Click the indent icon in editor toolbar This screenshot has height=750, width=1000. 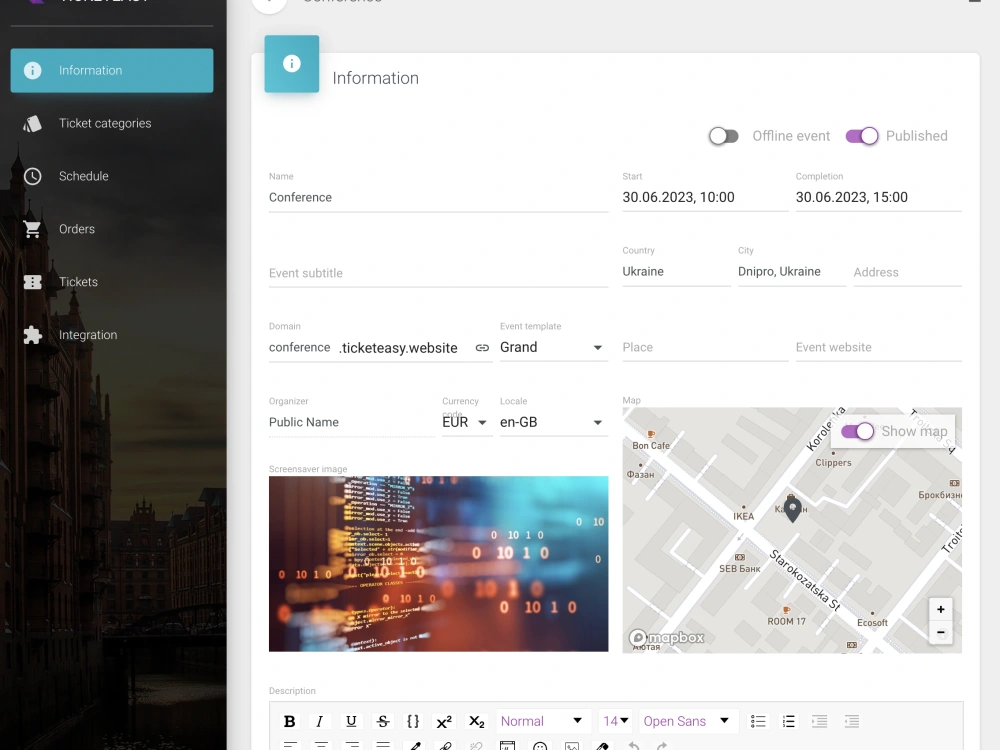[820, 721]
